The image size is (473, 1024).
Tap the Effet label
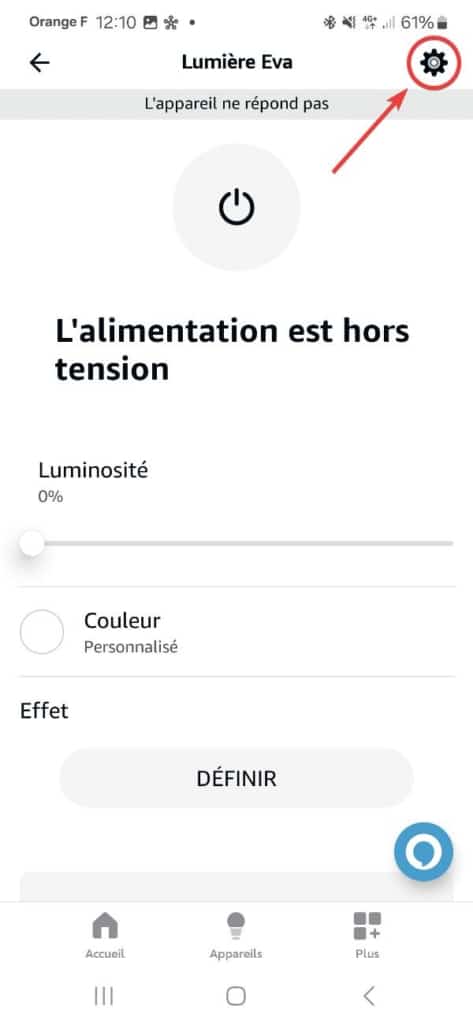click(44, 711)
